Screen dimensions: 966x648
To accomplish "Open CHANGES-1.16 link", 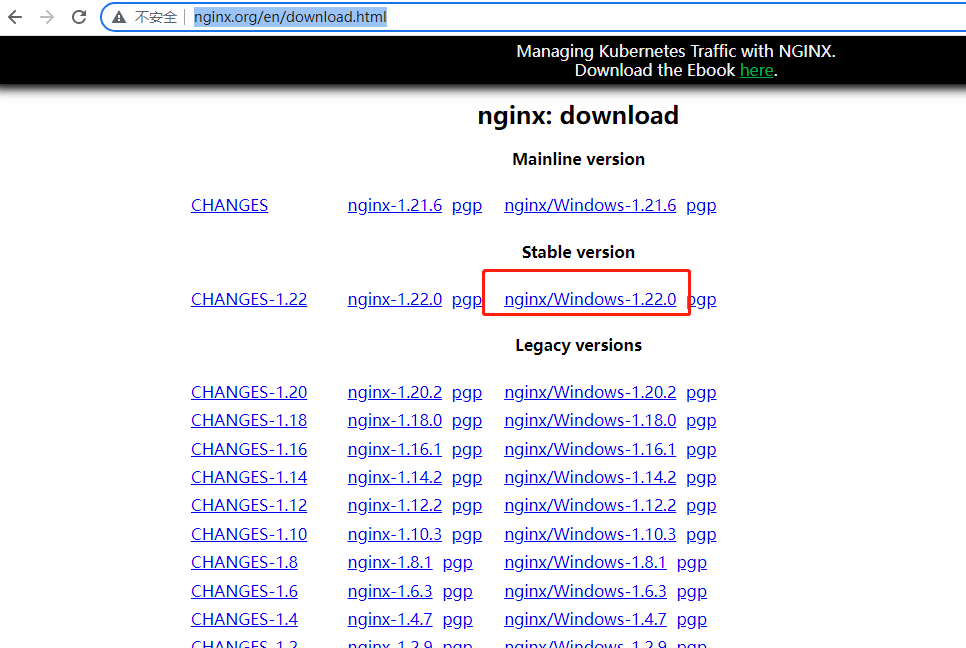I will (x=249, y=449).
